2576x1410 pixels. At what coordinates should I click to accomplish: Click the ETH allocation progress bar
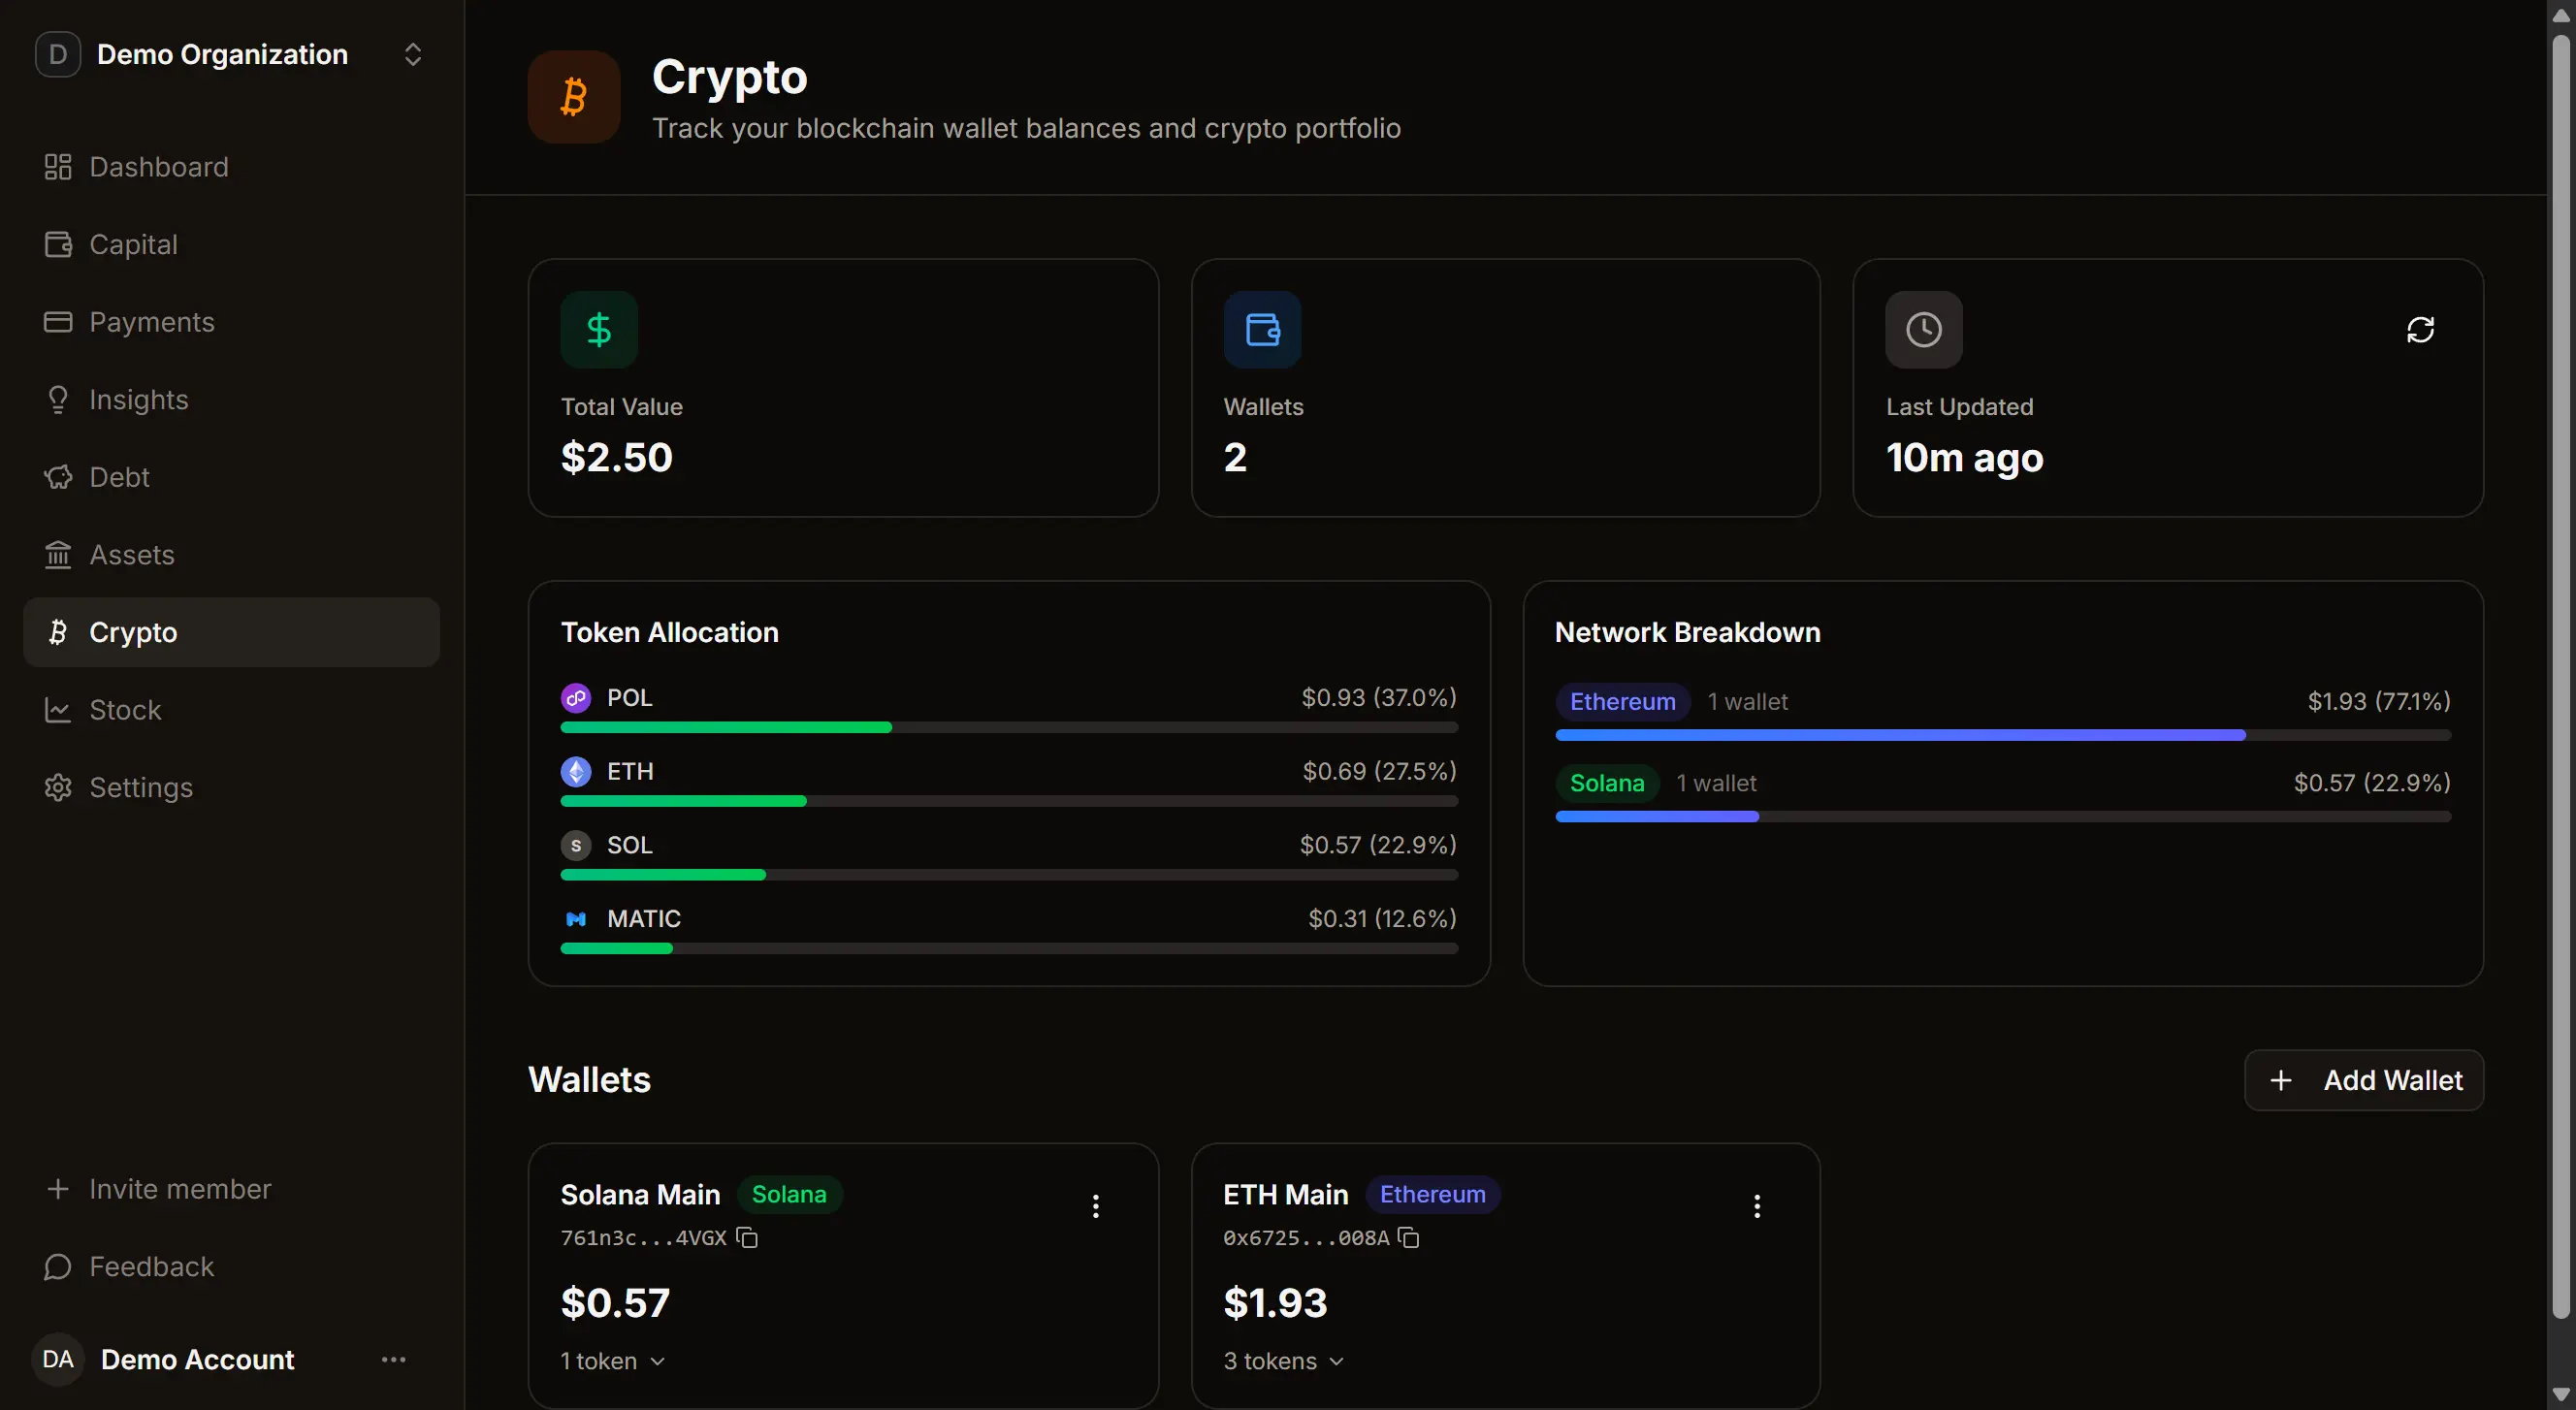1009,801
